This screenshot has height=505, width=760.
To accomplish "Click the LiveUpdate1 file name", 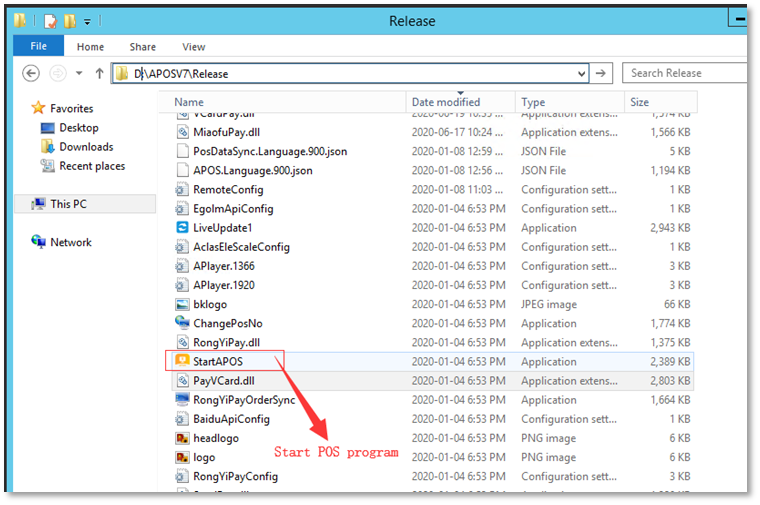I will 222,228.
